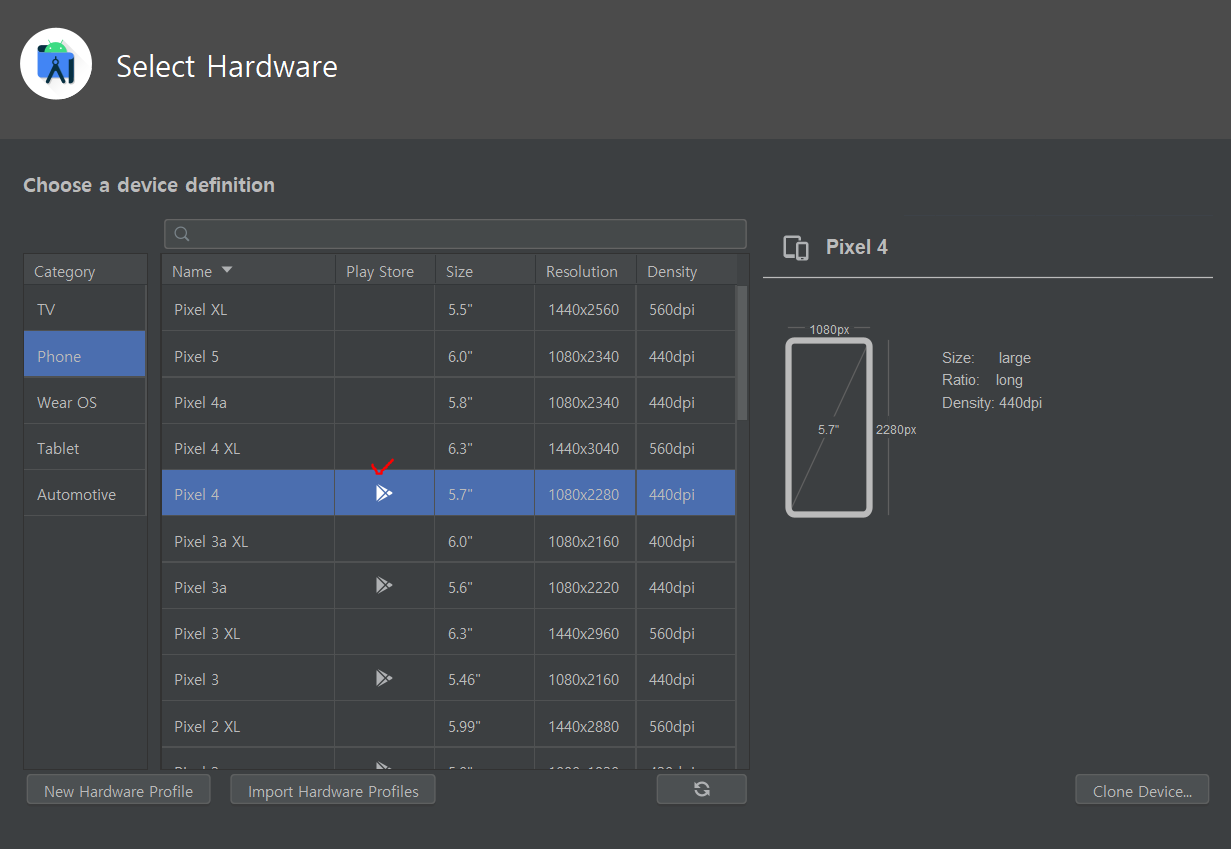Click the 1440x2880 resolution cell
The height and width of the screenshot is (849, 1231).
(584, 726)
